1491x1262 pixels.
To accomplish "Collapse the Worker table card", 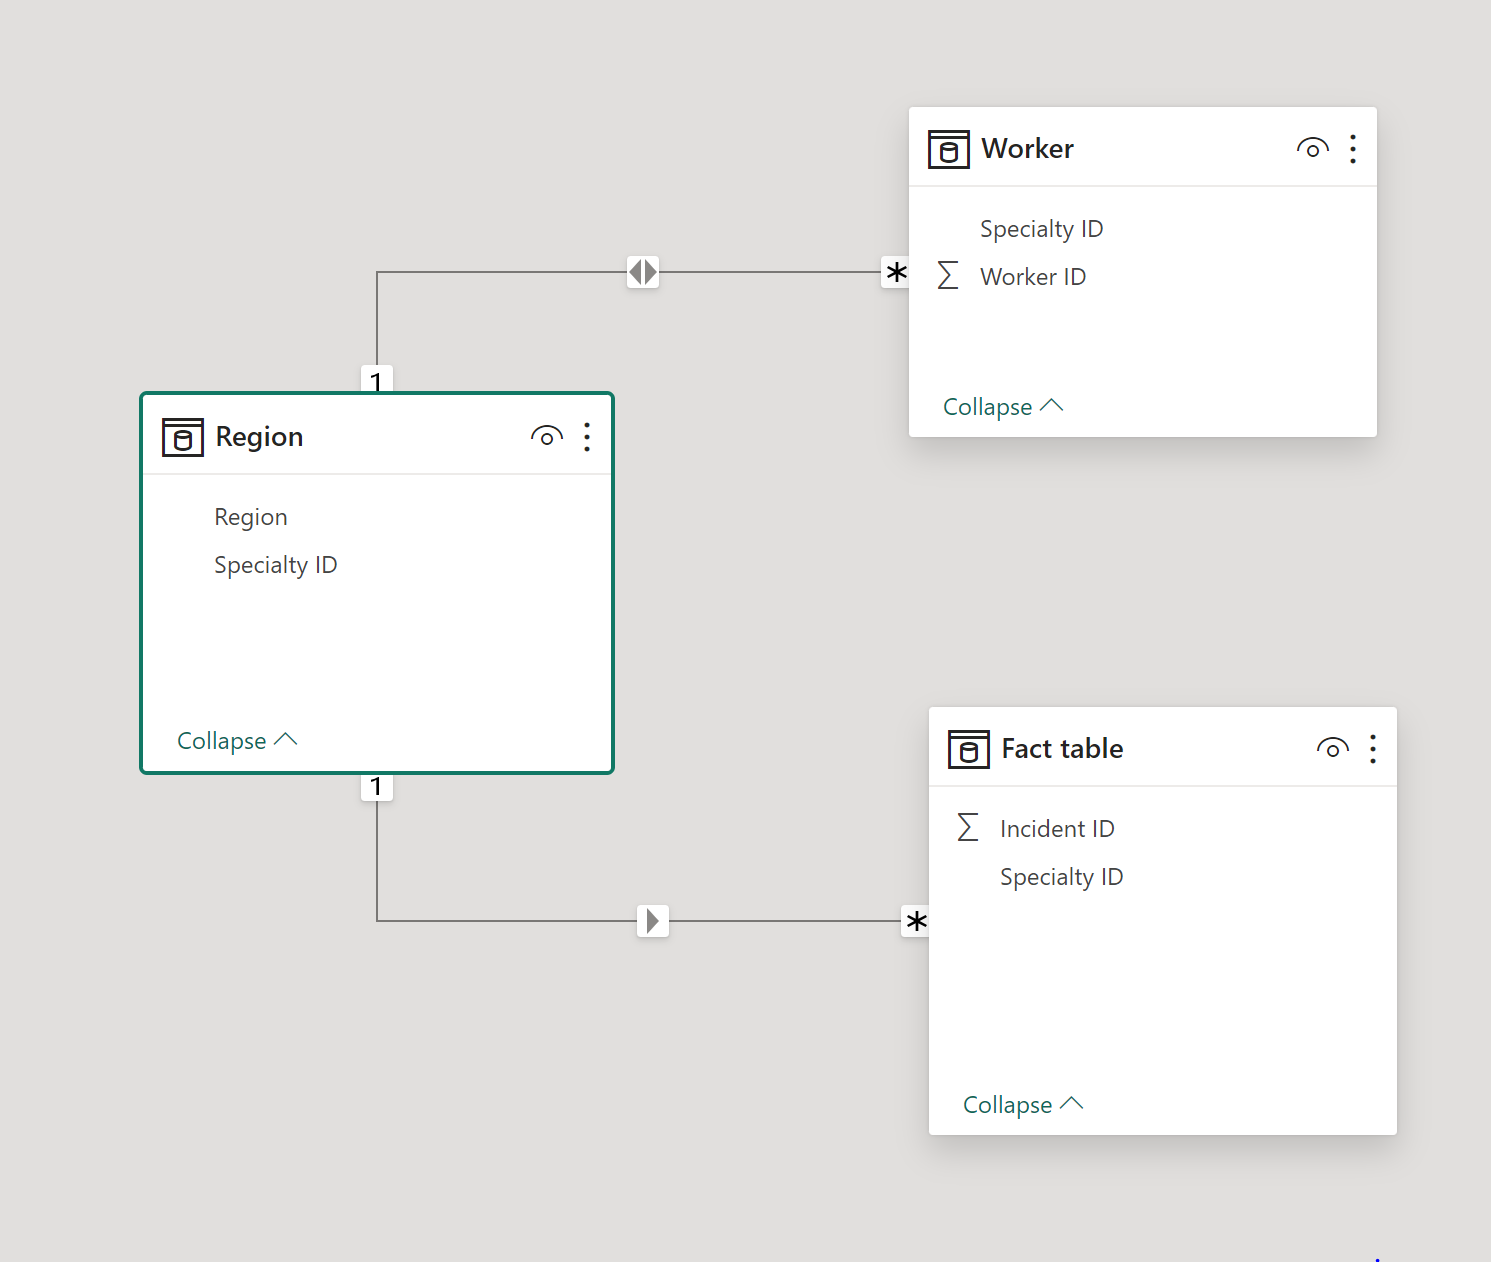I will coord(1003,407).
